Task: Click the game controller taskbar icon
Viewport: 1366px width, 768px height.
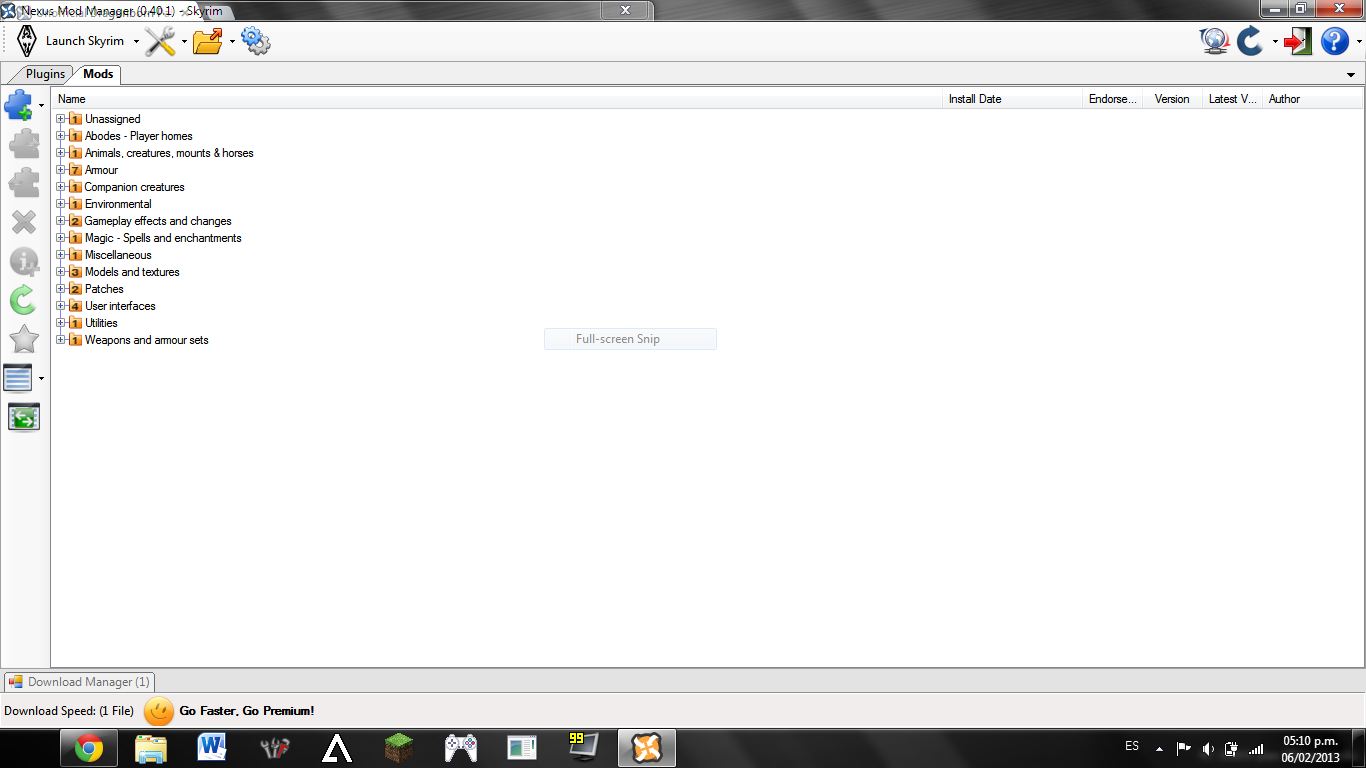Action: click(x=460, y=748)
